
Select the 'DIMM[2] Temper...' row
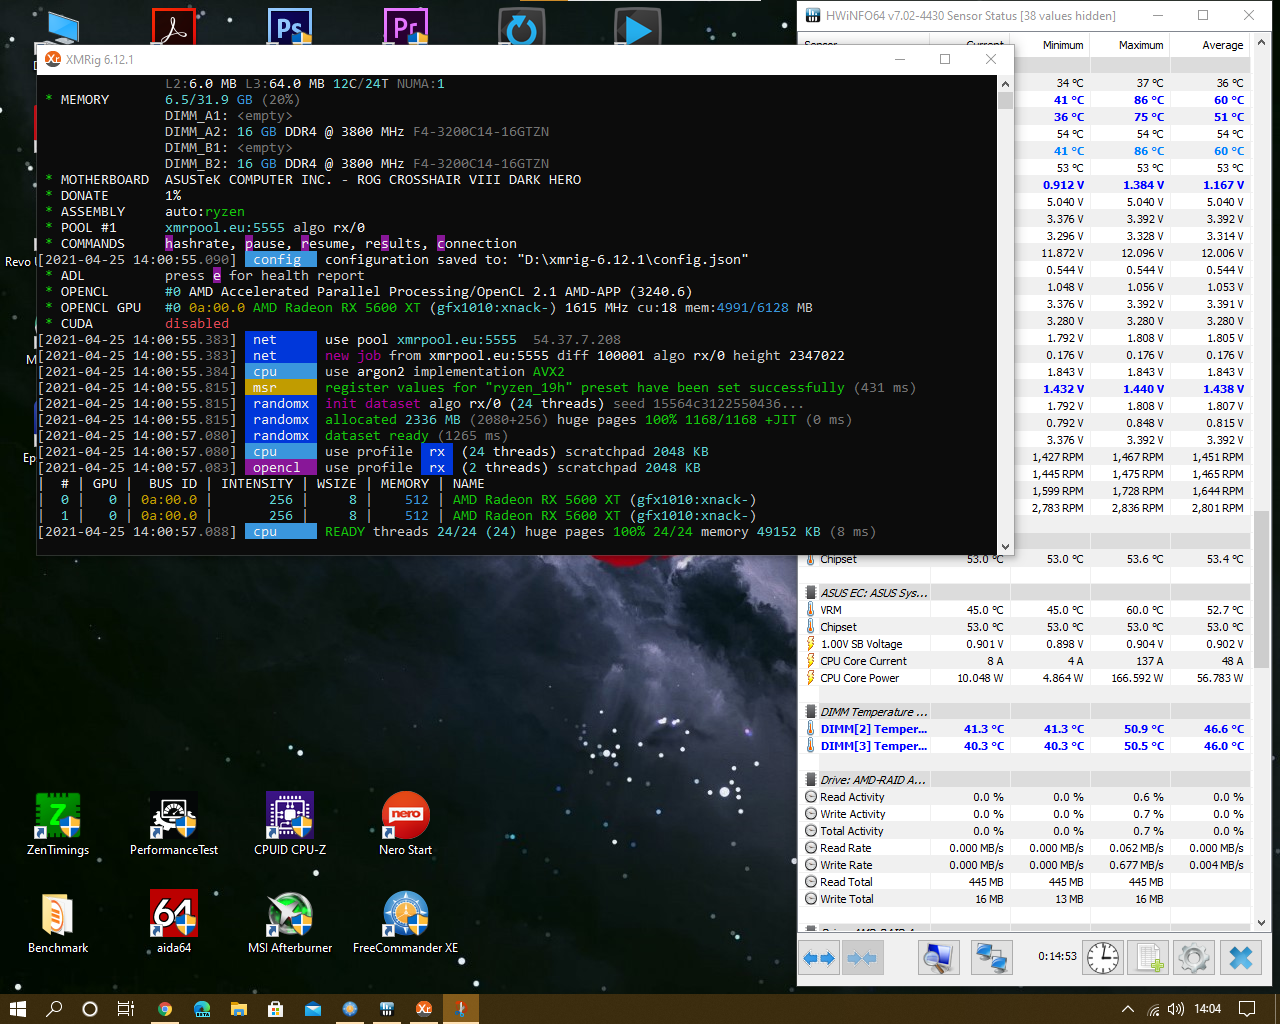tap(1026, 729)
